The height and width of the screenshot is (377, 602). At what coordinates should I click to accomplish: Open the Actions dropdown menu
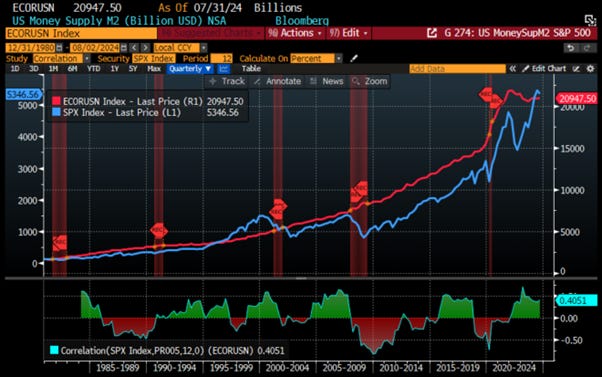tap(296, 33)
